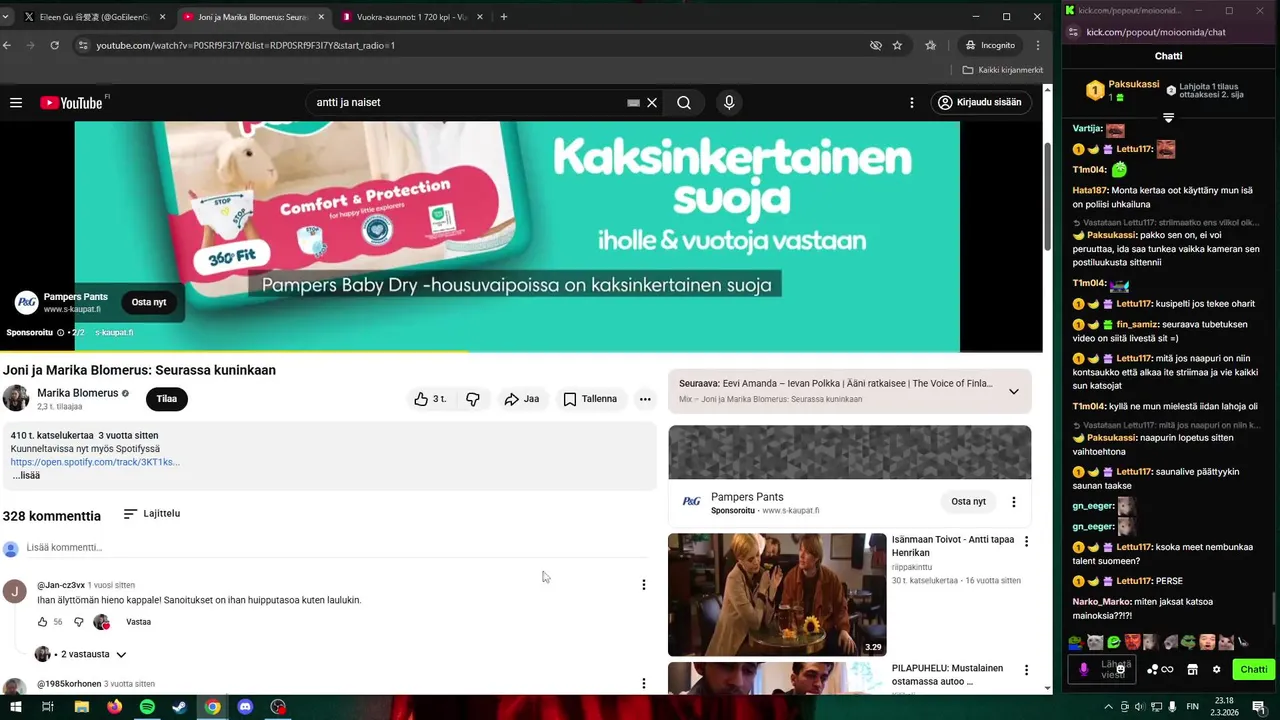Like the comment by Jan-cz3vx

point(42,622)
